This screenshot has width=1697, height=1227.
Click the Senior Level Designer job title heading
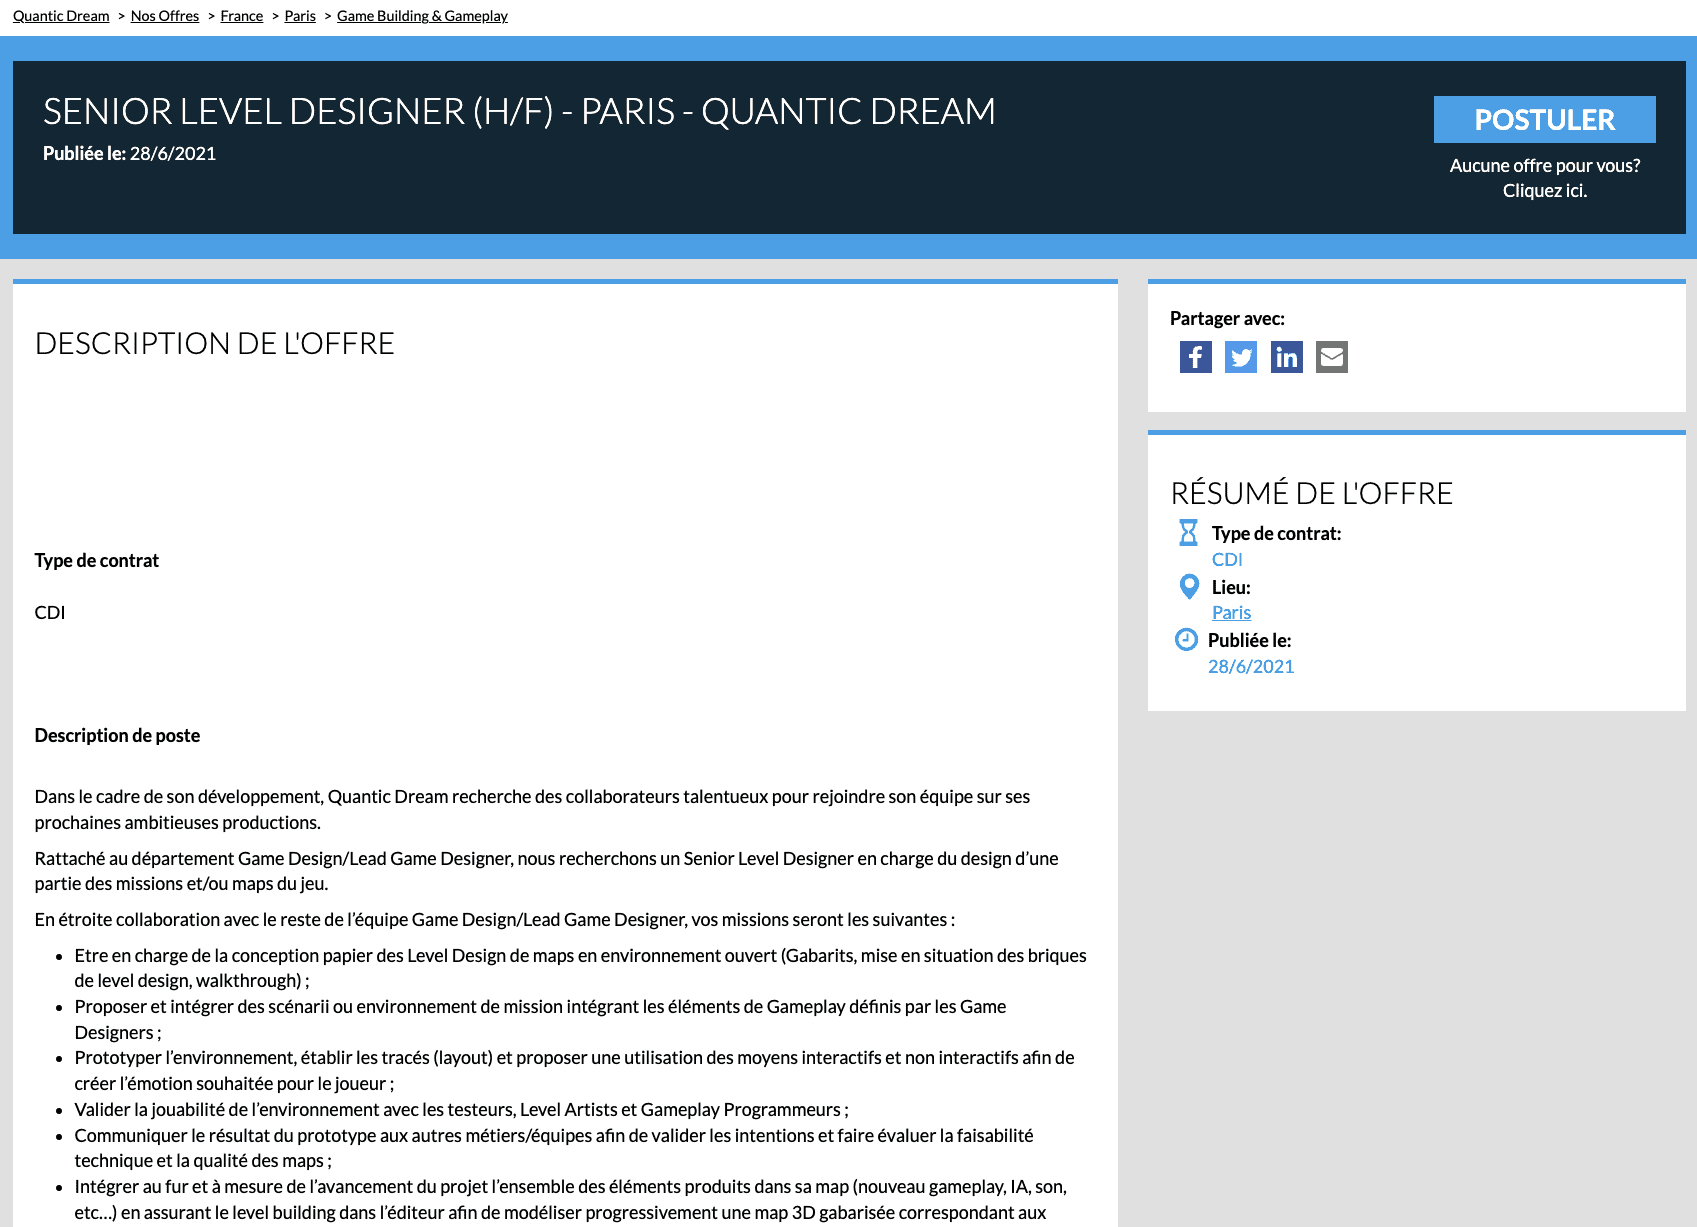point(519,112)
